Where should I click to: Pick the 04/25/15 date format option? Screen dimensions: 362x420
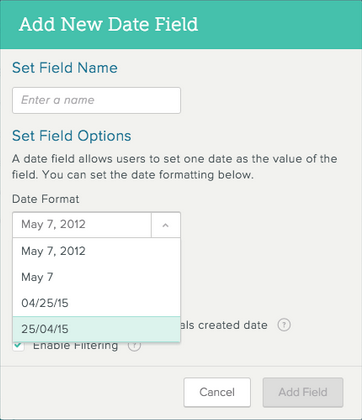click(x=97, y=303)
